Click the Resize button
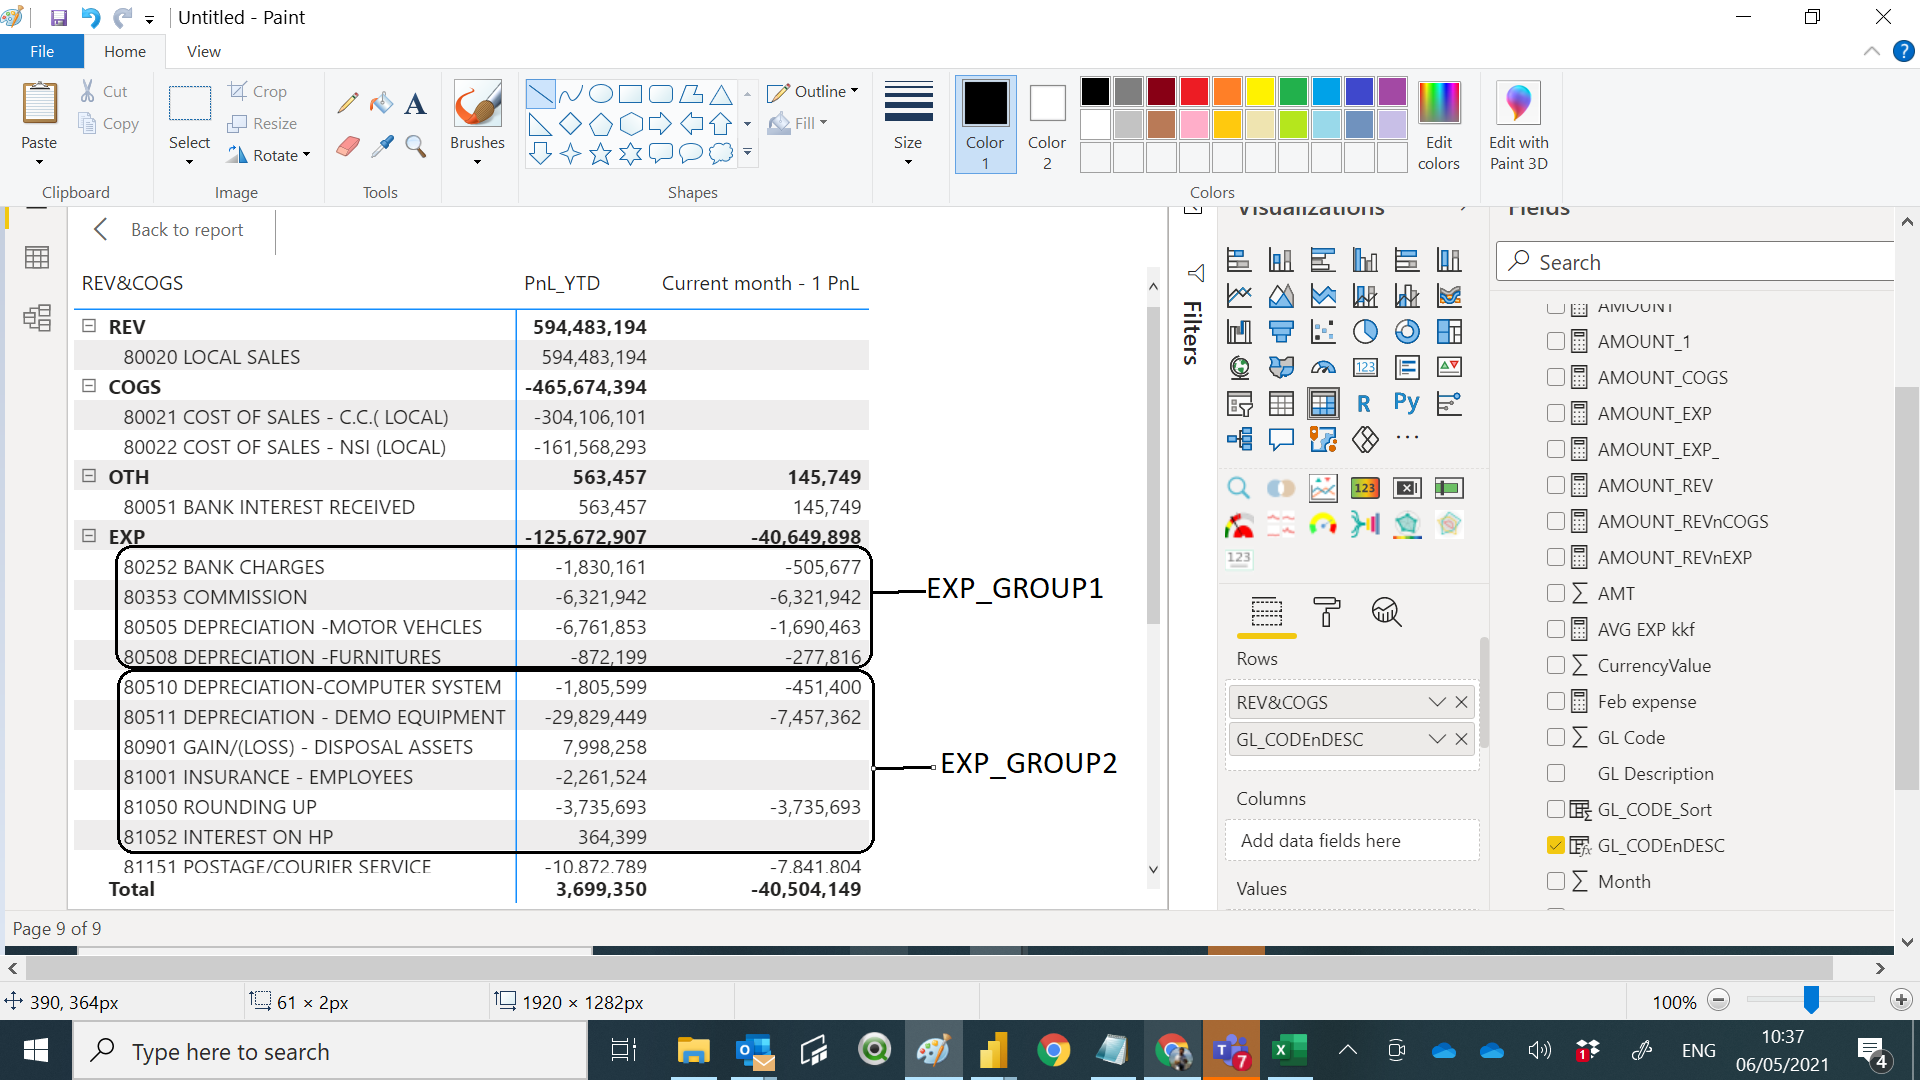 coord(262,123)
